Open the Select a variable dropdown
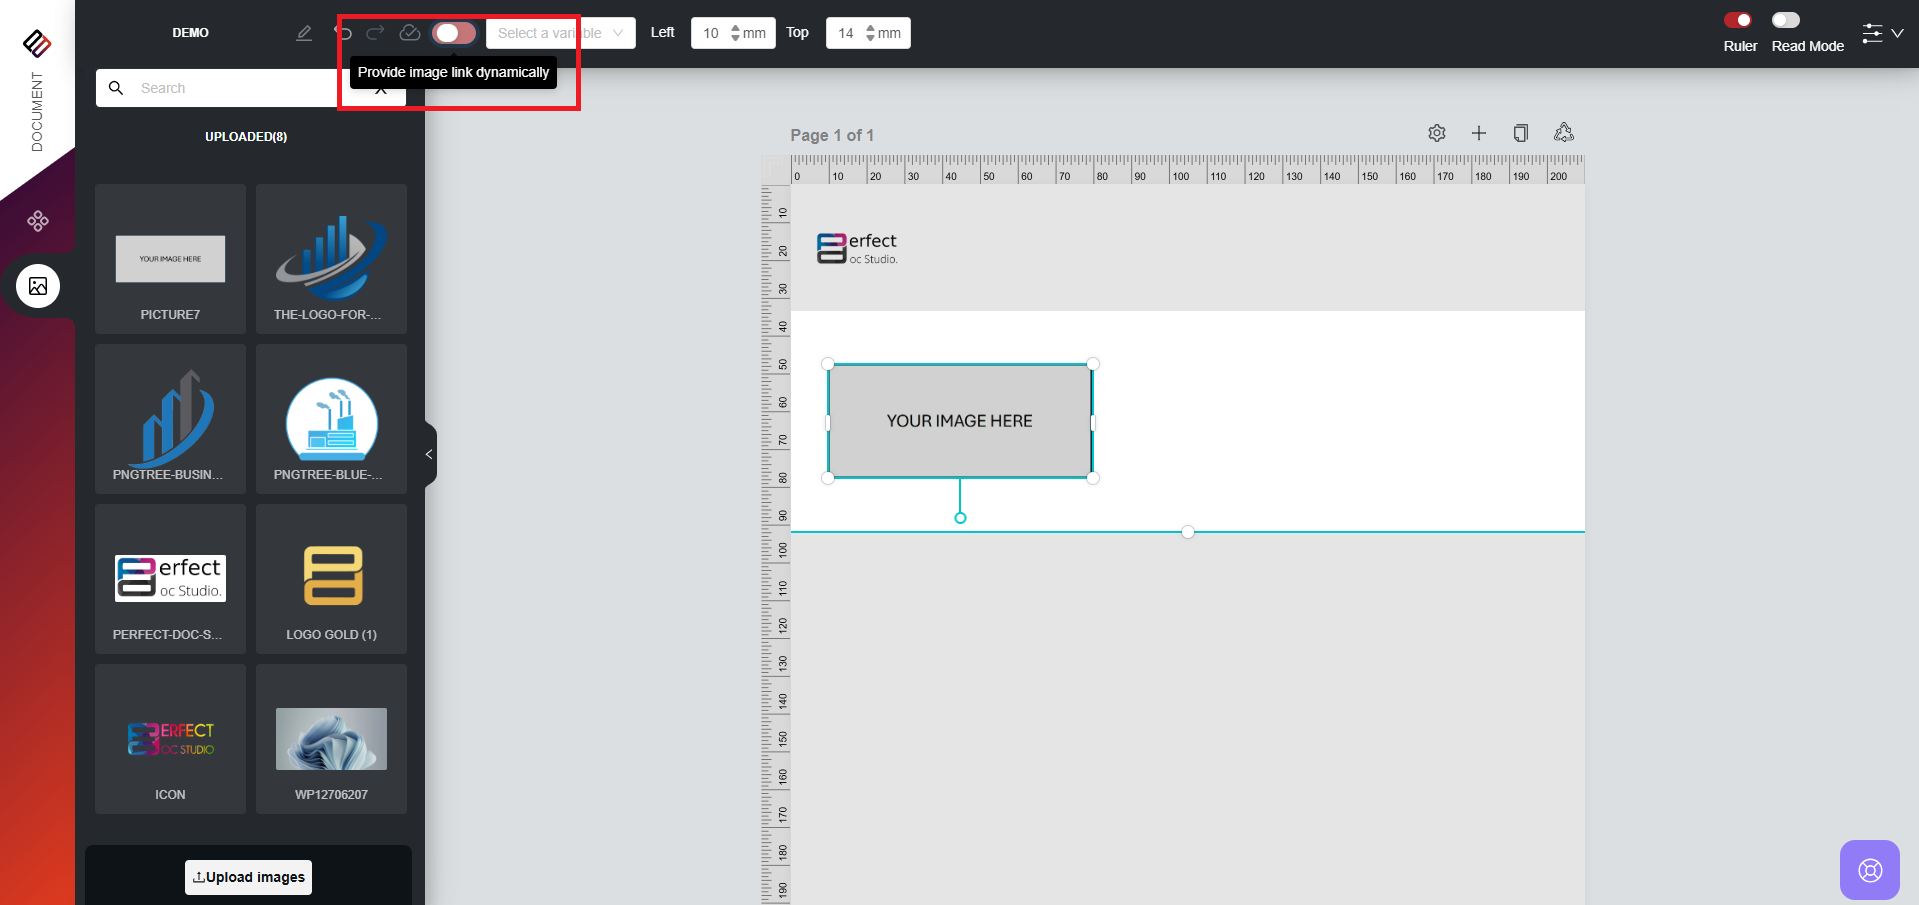 [x=560, y=32]
